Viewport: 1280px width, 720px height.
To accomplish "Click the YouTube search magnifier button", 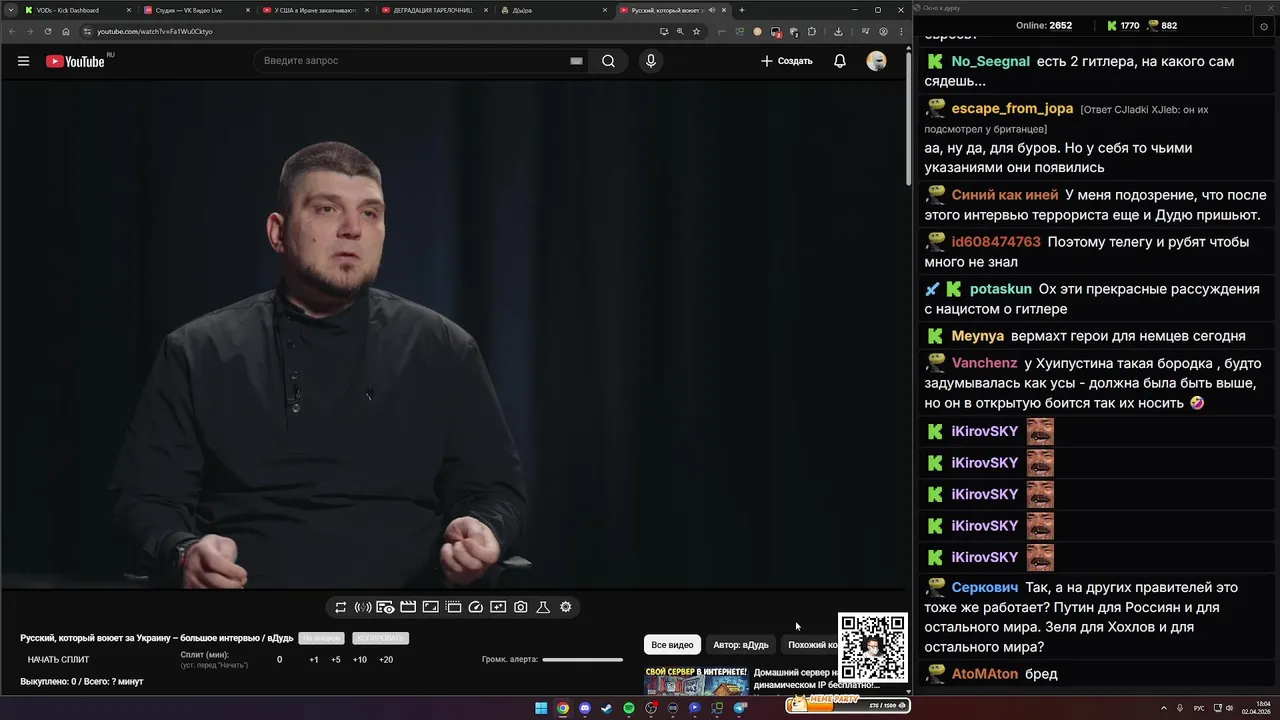I will [608, 61].
